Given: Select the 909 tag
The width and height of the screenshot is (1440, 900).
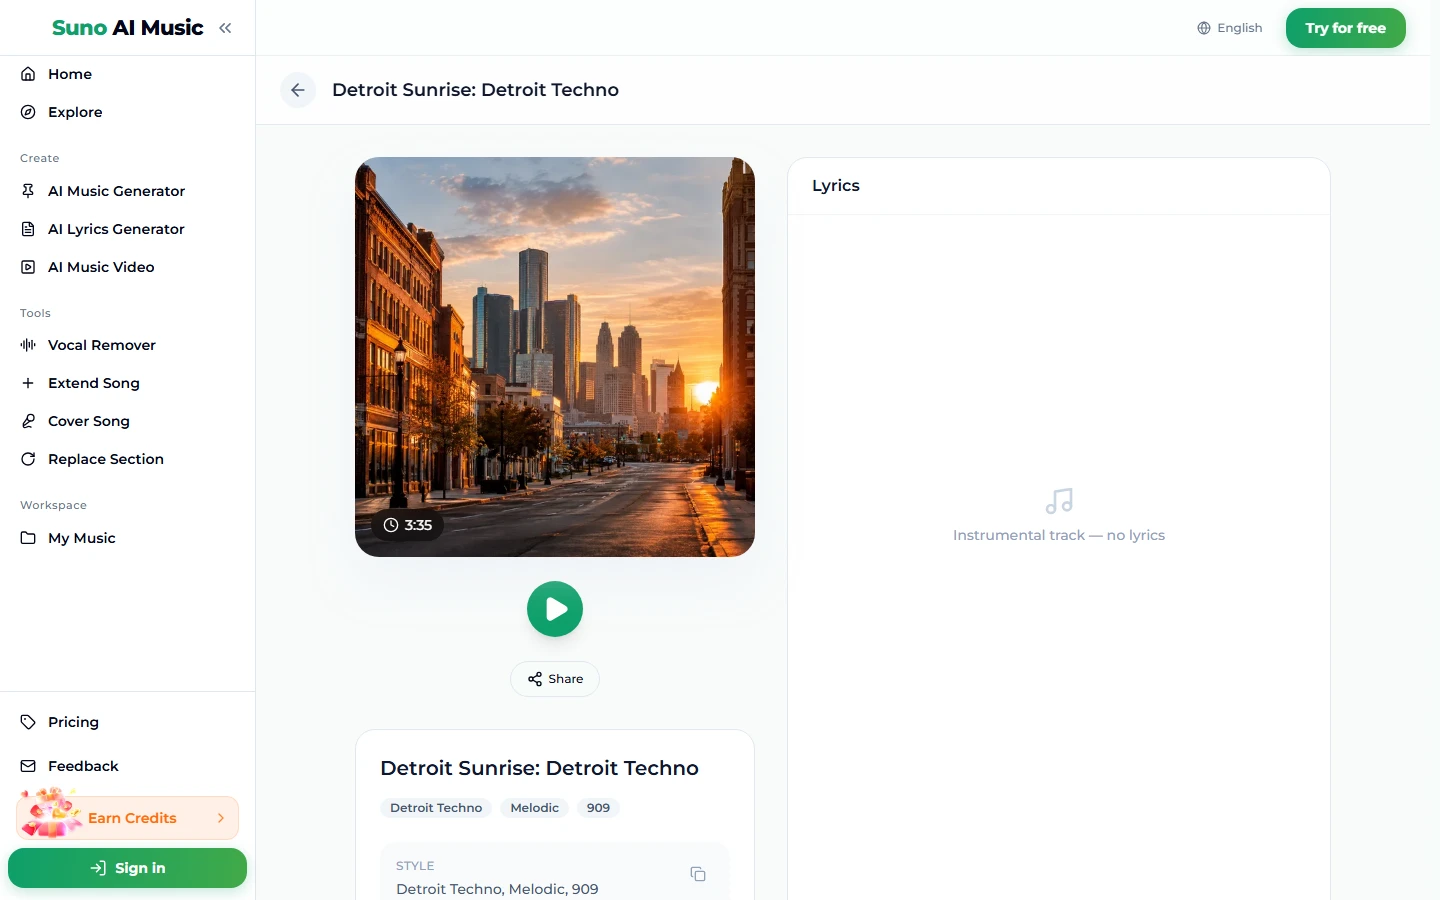Looking at the screenshot, I should (x=598, y=808).
